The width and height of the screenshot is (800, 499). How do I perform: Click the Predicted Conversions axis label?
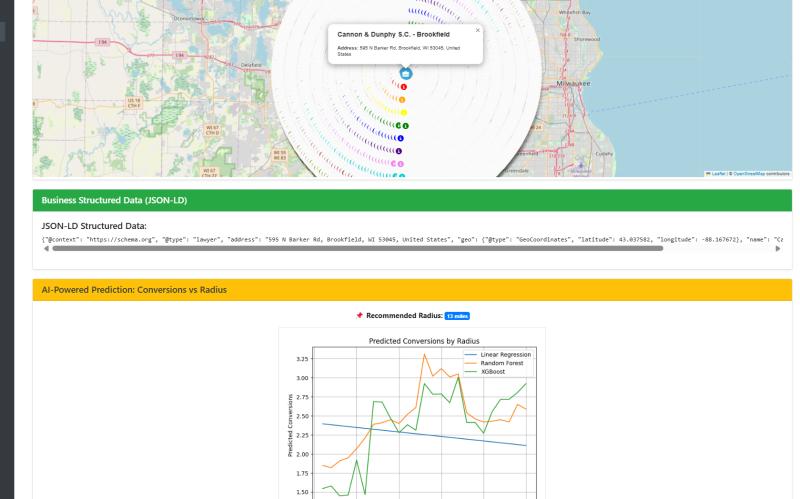point(290,425)
